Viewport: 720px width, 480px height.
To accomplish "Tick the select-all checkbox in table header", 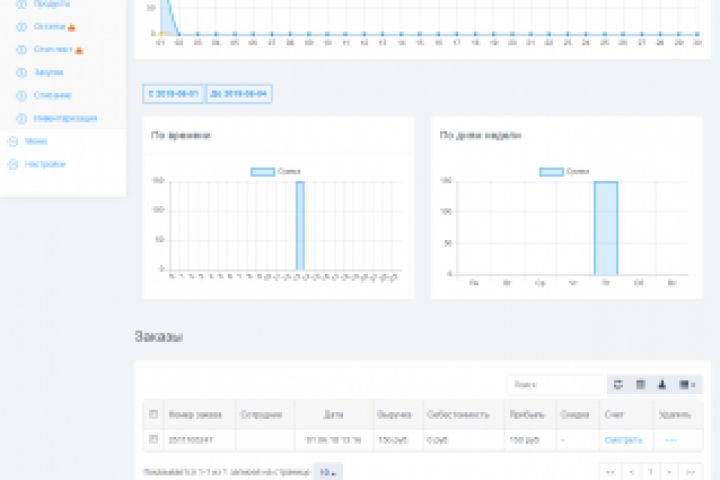I will coord(153,414).
